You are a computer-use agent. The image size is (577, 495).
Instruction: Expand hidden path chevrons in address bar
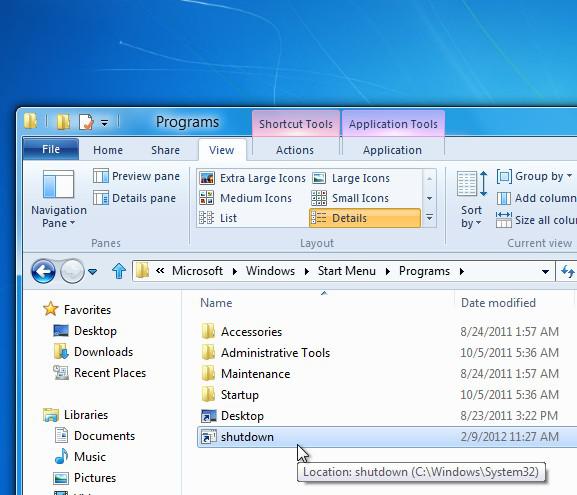pyautogui.click(x=160, y=271)
